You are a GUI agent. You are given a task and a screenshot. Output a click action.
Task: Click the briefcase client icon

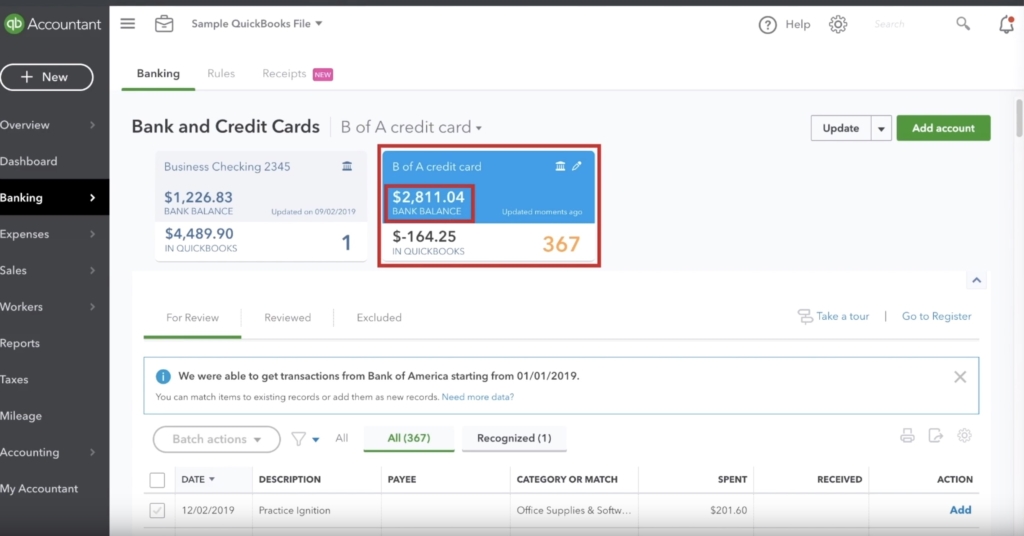click(x=164, y=24)
